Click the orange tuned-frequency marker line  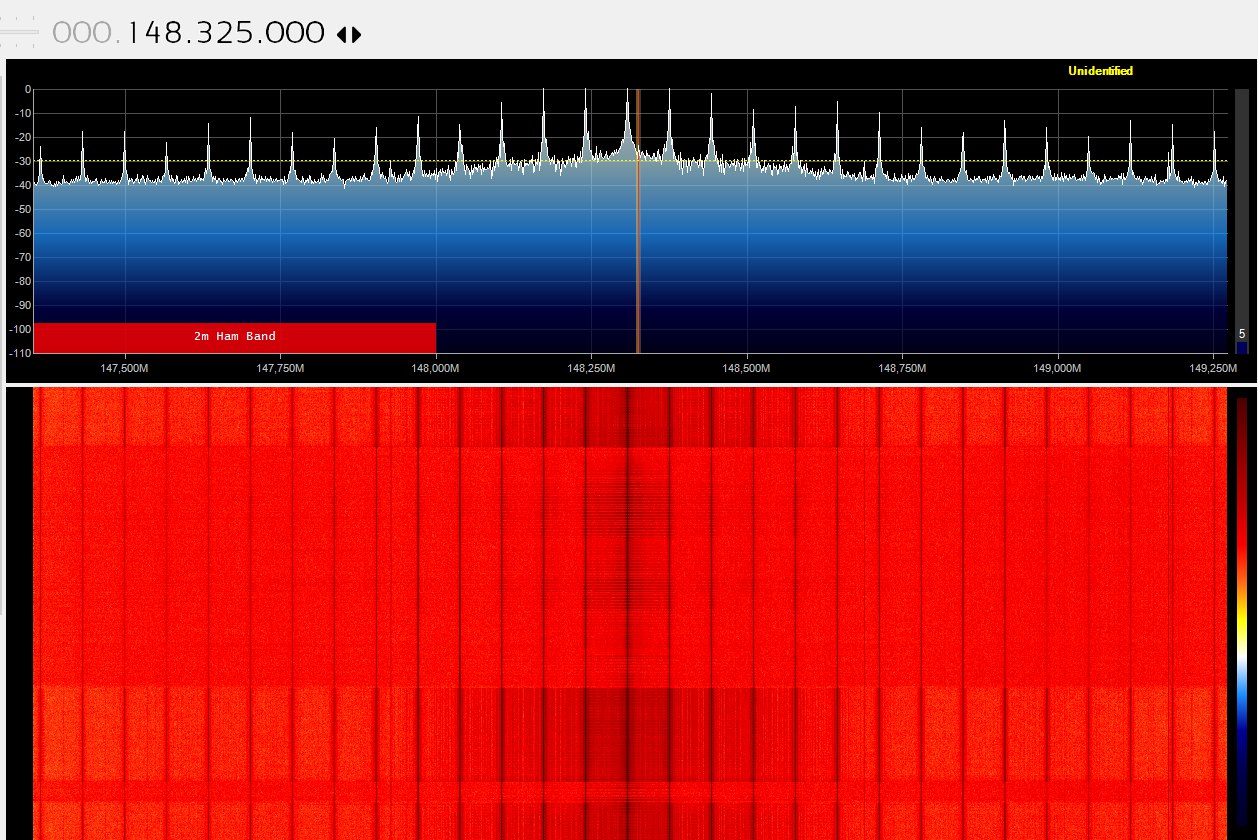[x=637, y=220]
